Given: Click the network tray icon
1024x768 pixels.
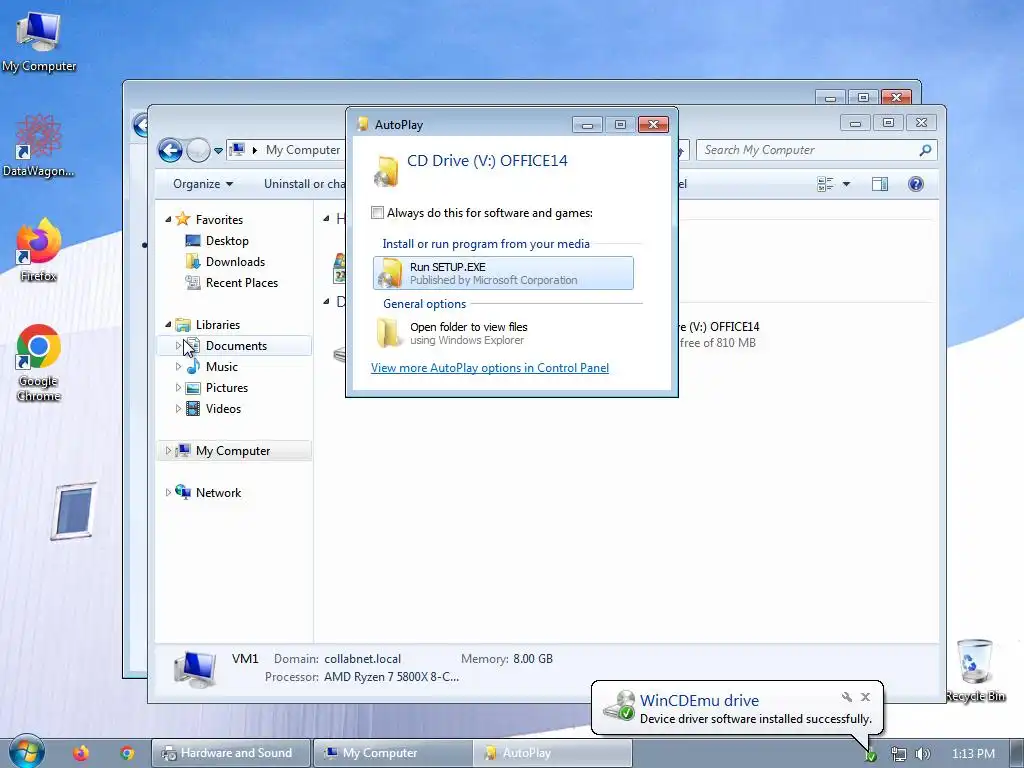Looking at the screenshot, I should click(899, 754).
